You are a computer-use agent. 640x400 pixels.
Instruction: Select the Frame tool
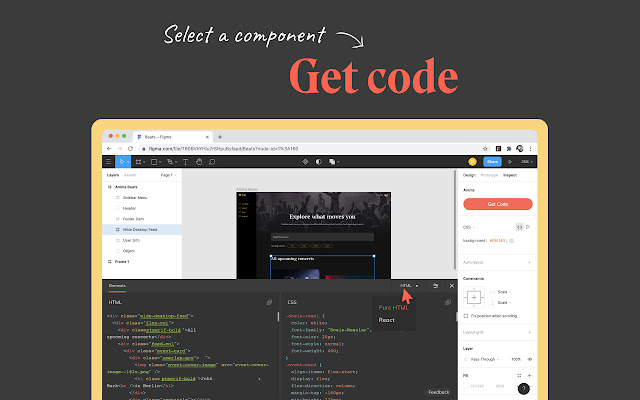[138, 162]
